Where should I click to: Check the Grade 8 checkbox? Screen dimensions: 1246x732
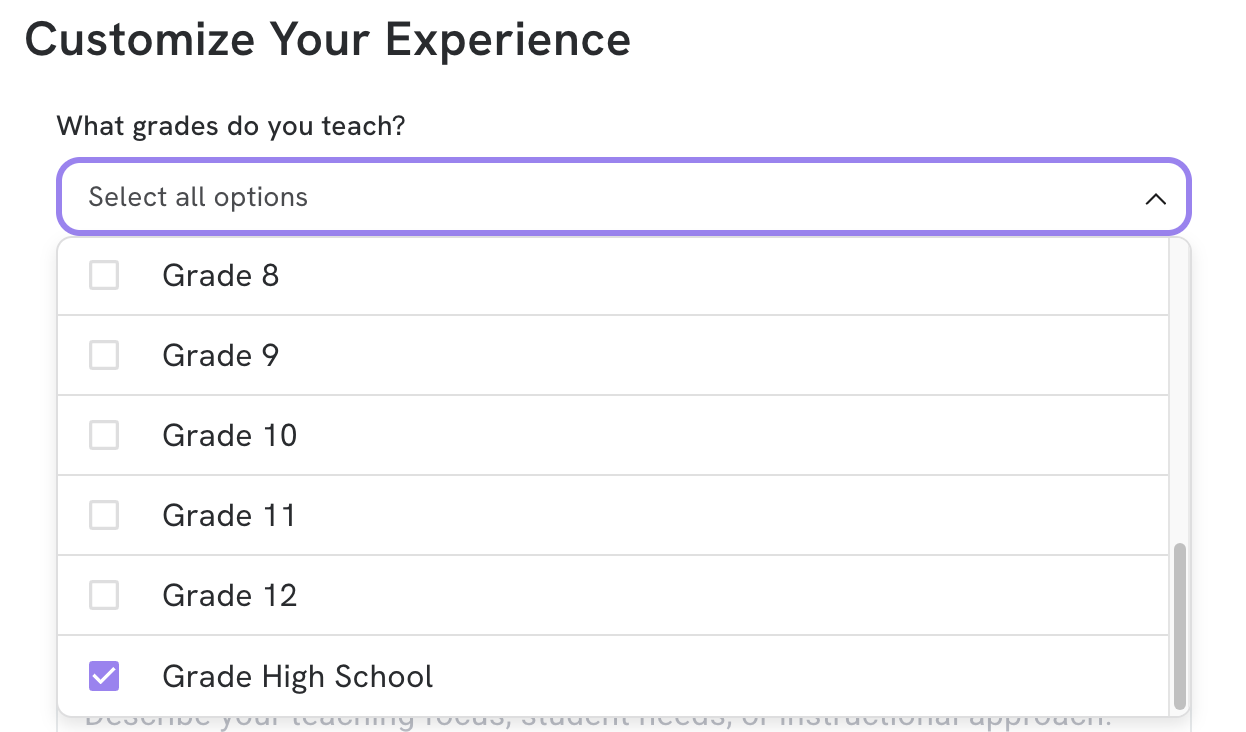[104, 275]
